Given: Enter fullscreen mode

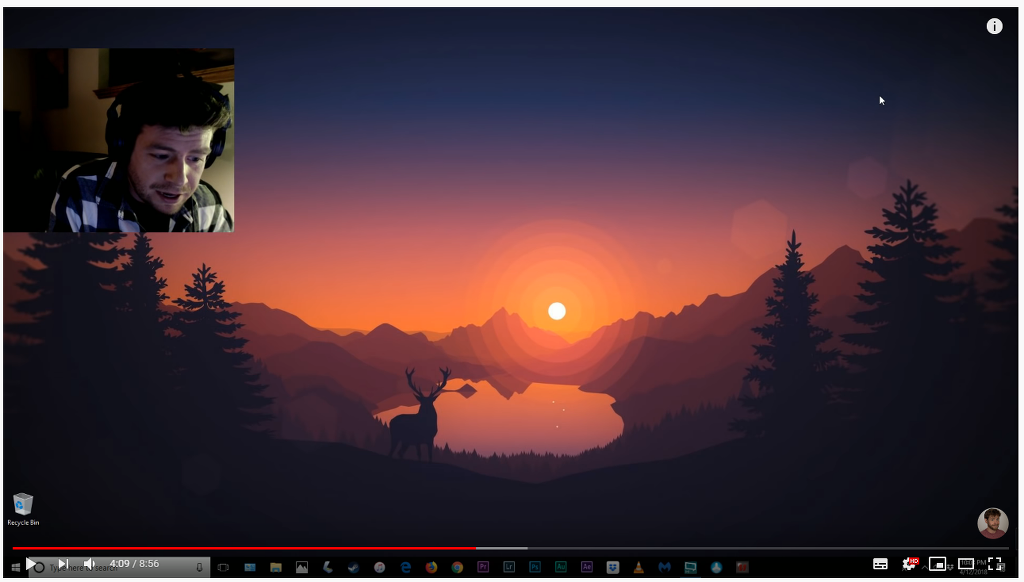Looking at the screenshot, I should click(995, 564).
